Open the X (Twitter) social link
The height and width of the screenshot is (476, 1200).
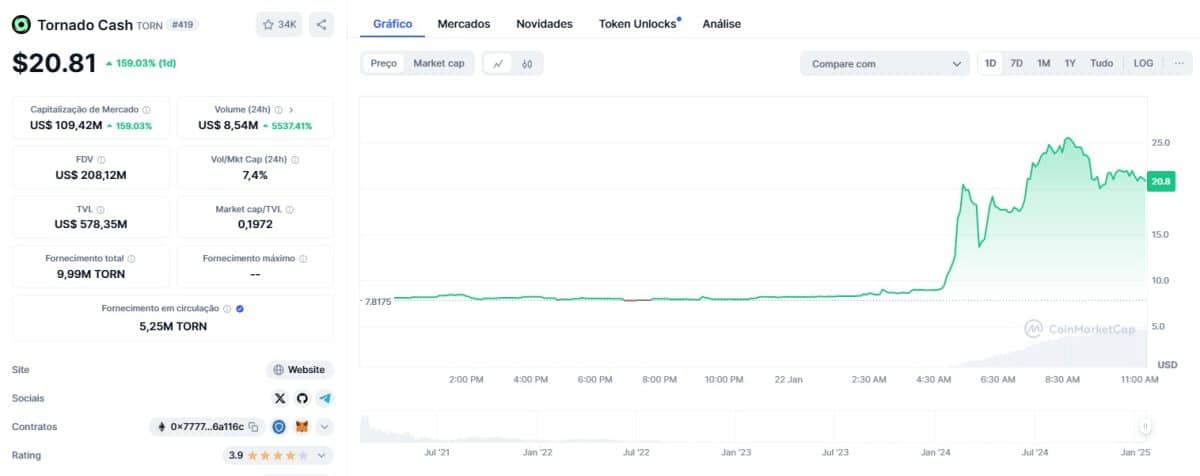(280, 398)
